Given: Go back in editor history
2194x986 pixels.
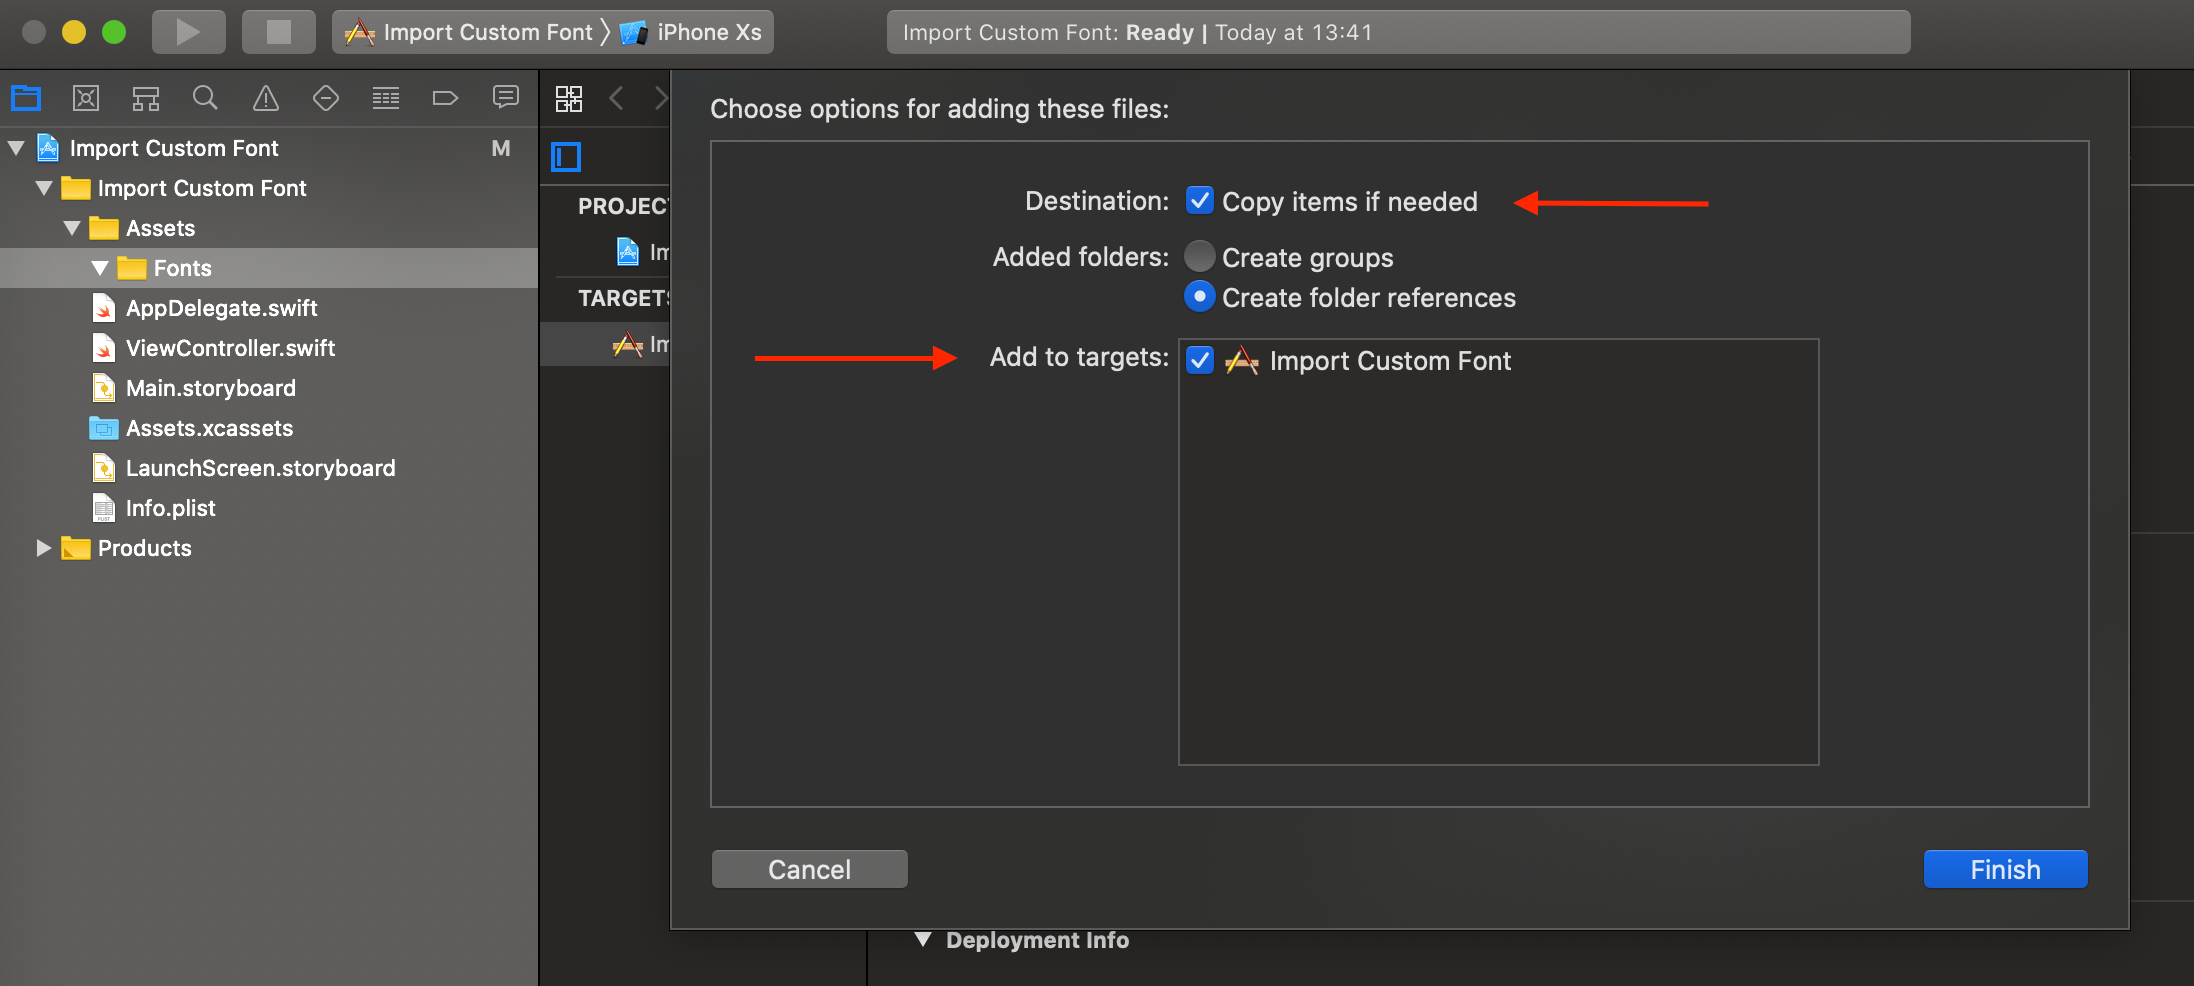Looking at the screenshot, I should 617,98.
